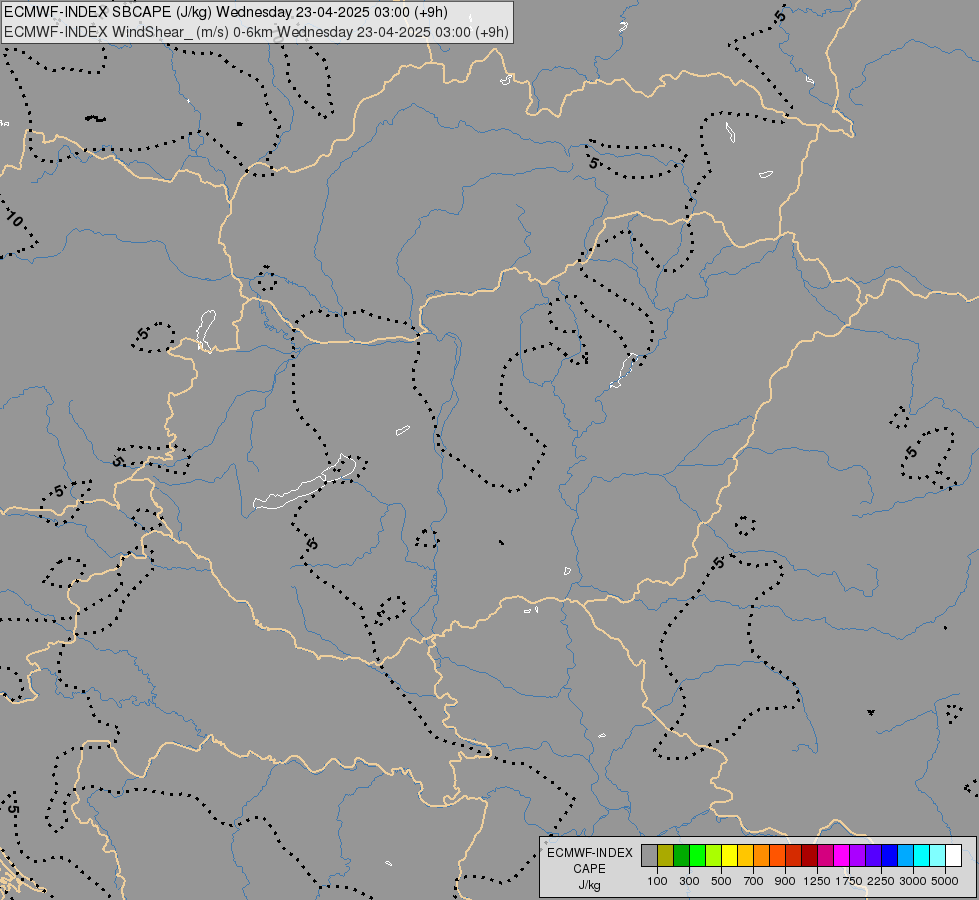Select the purple swatch right of 1750
This screenshot has width=979, height=900.
coord(857,855)
